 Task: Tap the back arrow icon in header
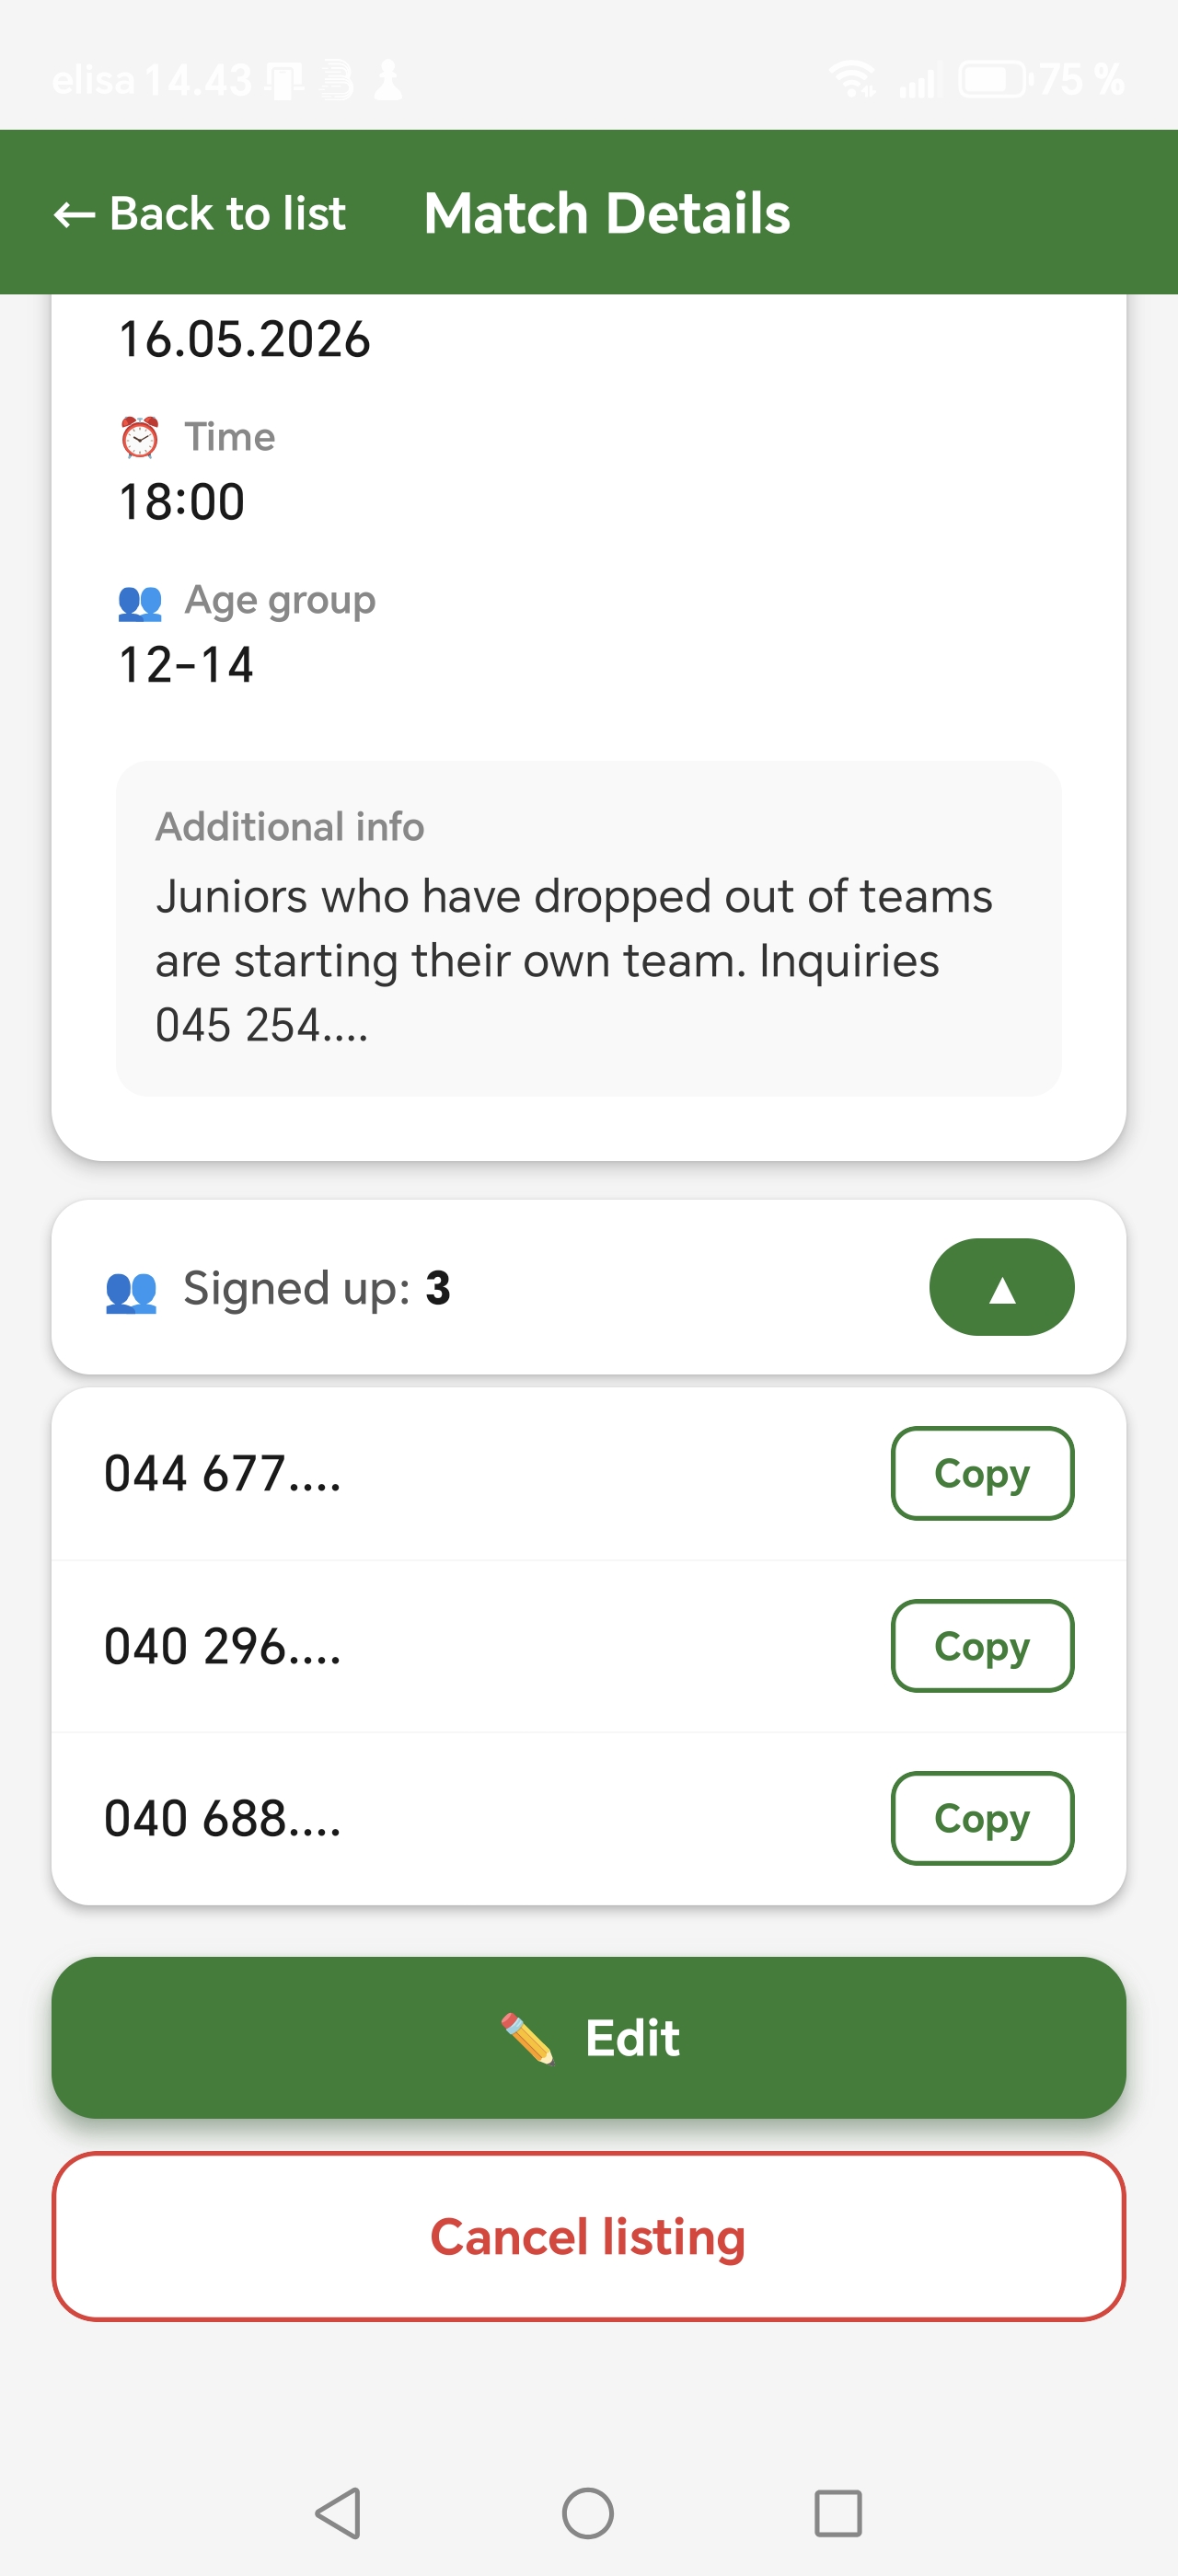[74, 214]
